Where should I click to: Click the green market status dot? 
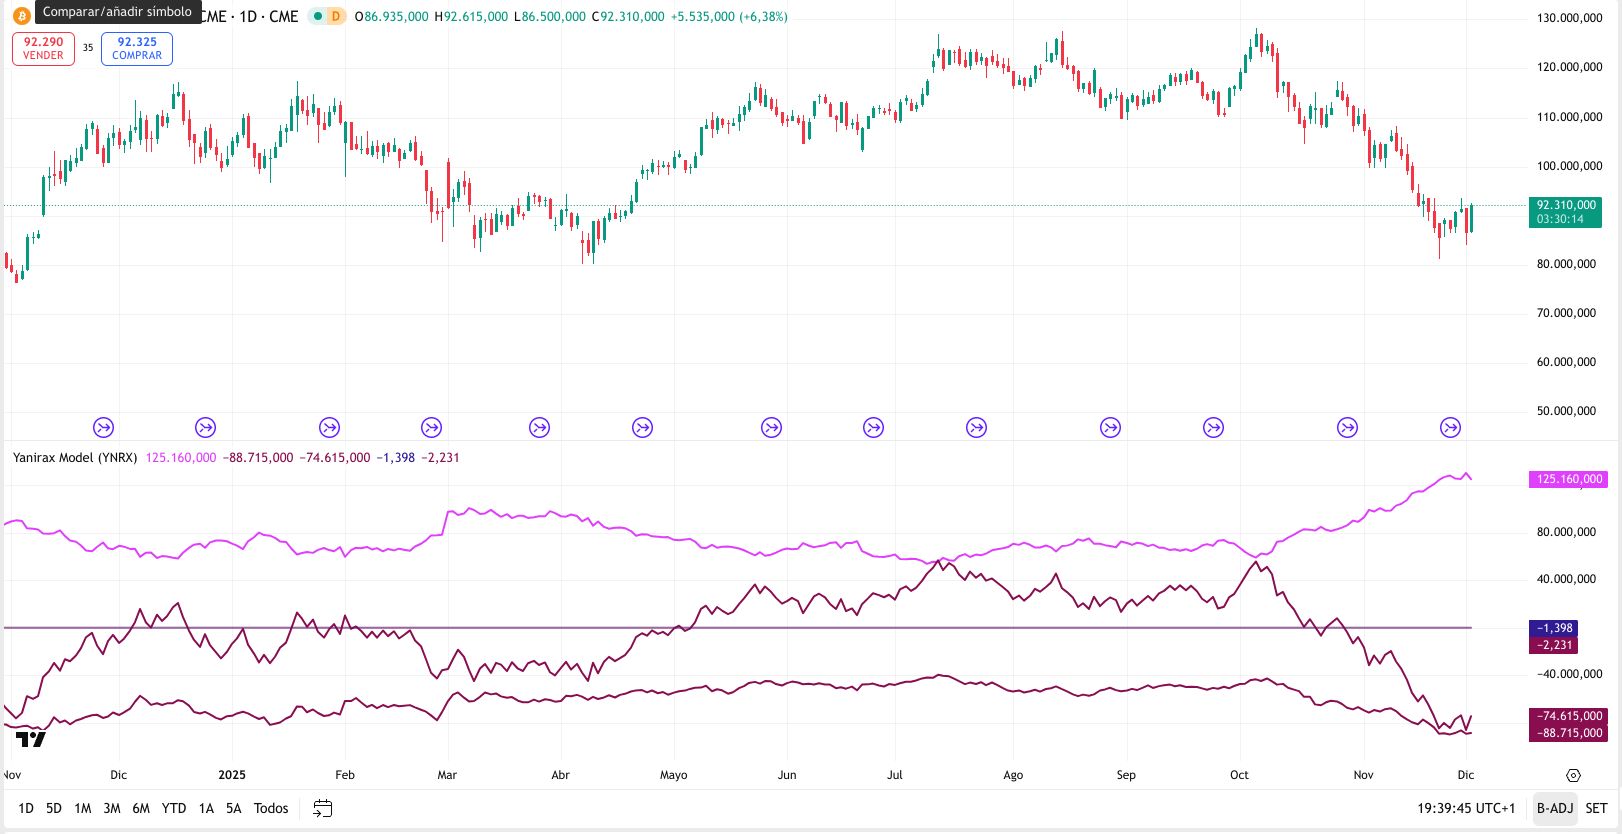(318, 16)
